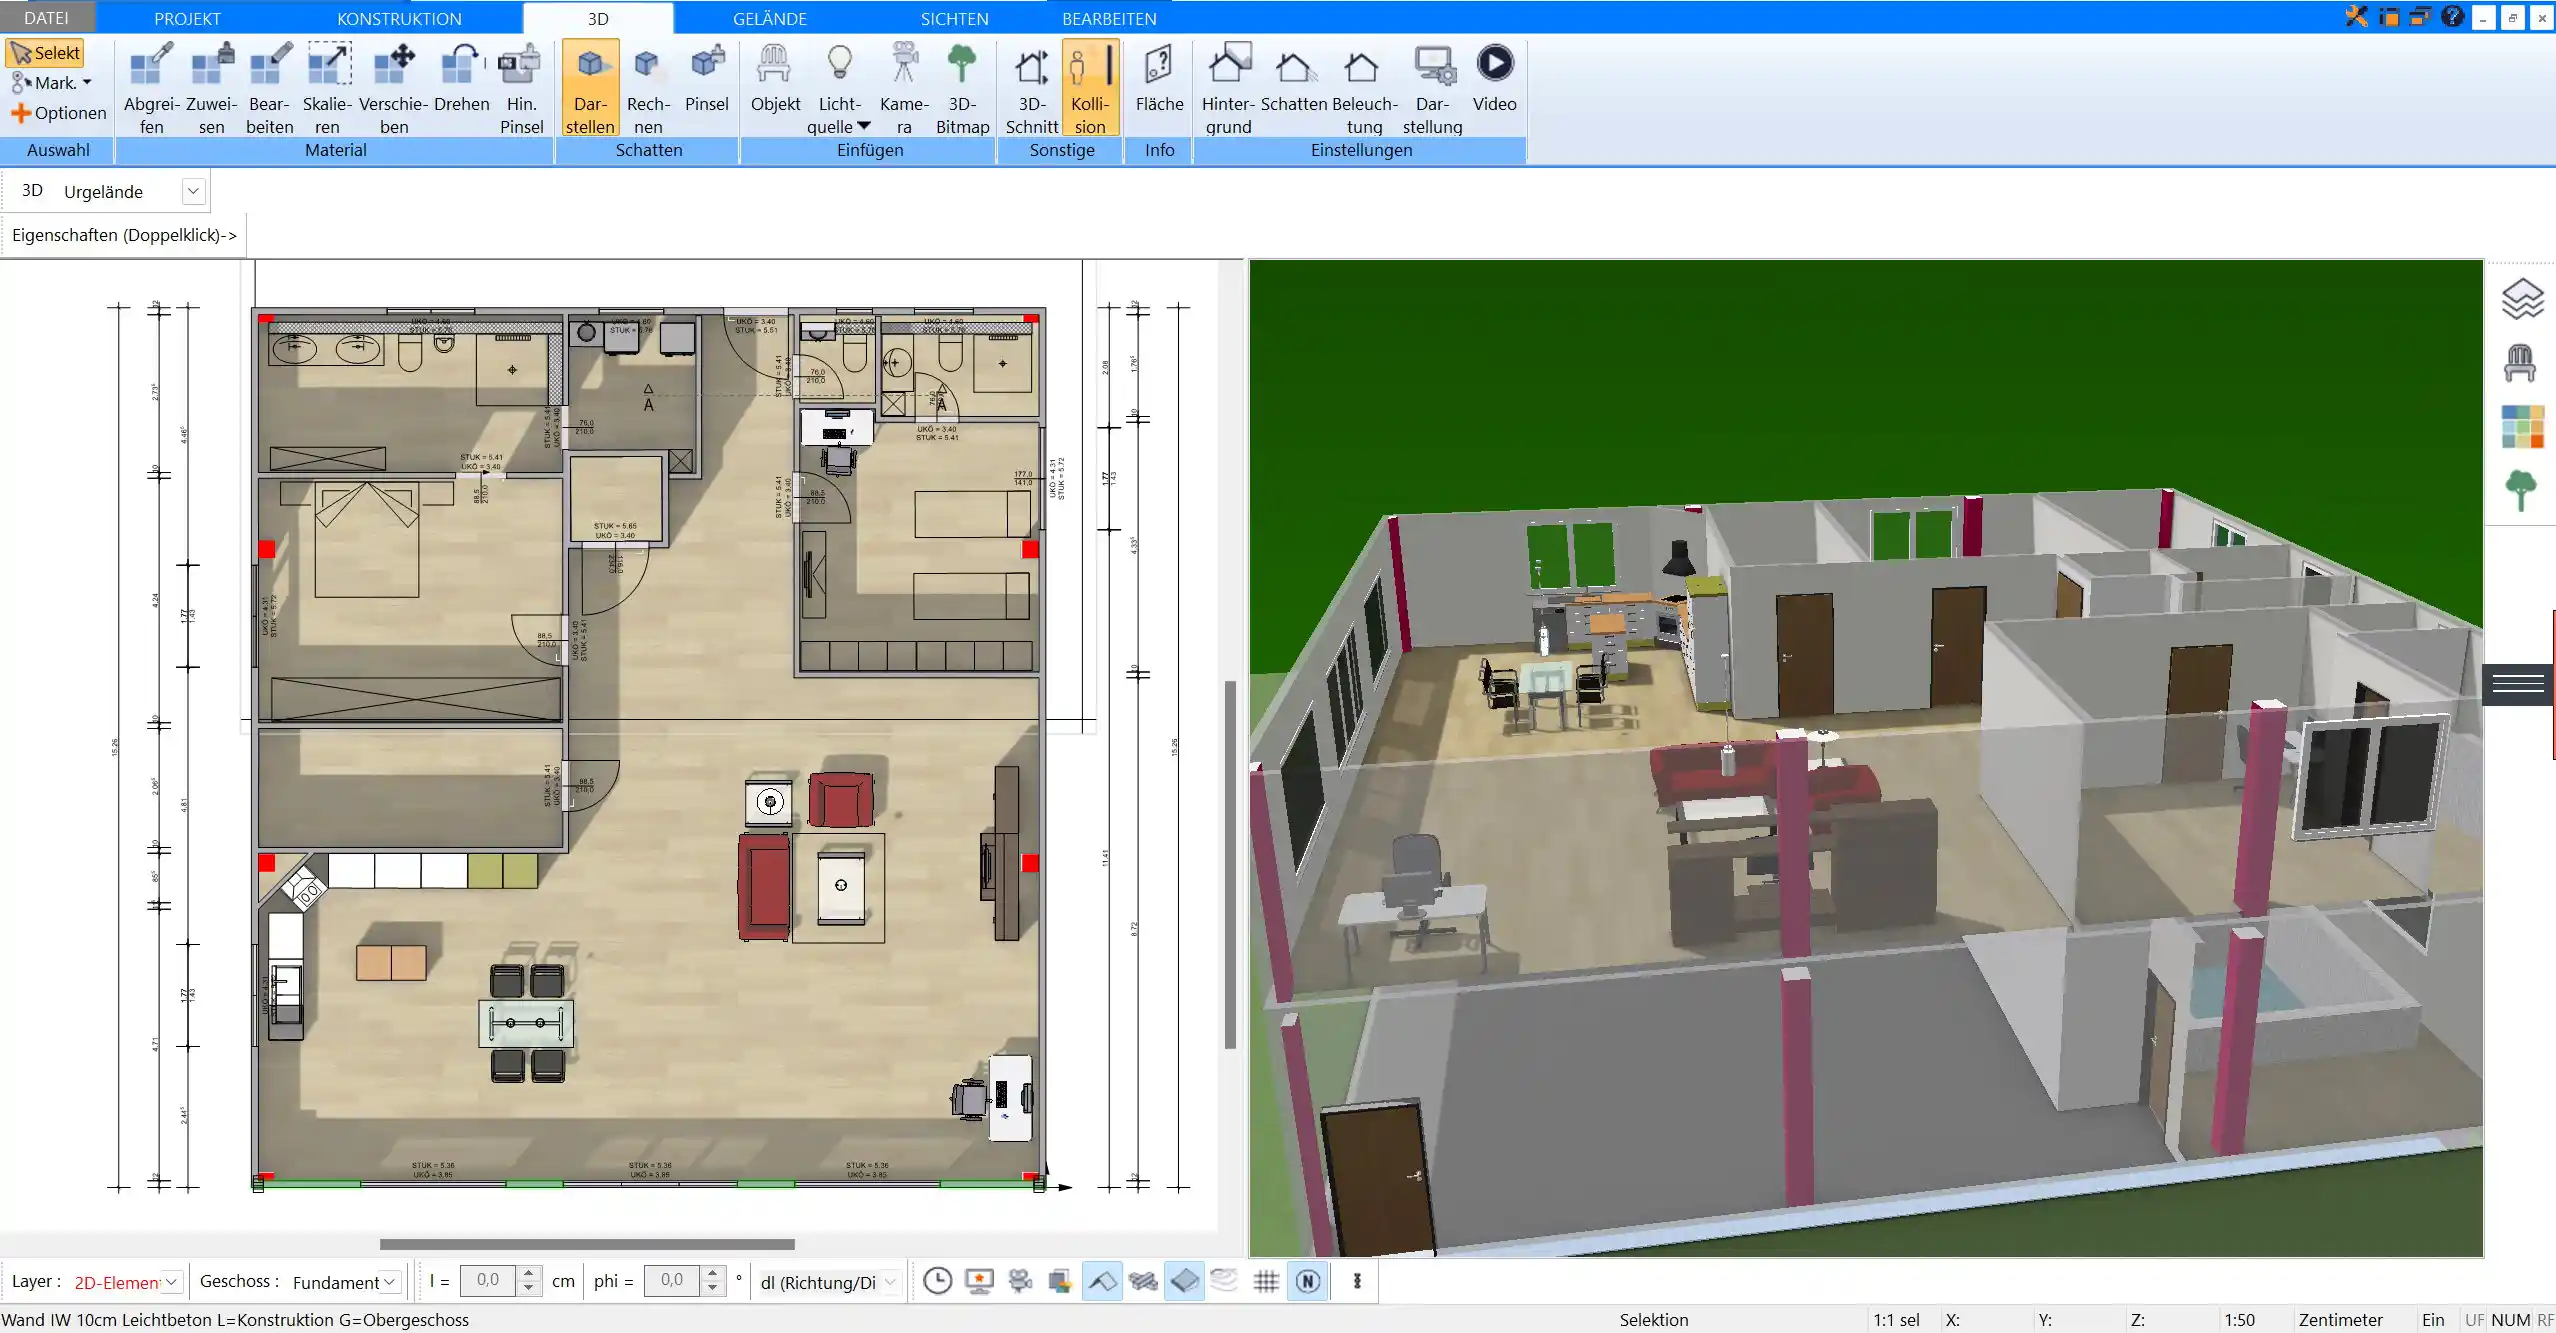Insert a Kamera
Screen dimensions: 2556x1333
pyautogui.click(x=904, y=88)
